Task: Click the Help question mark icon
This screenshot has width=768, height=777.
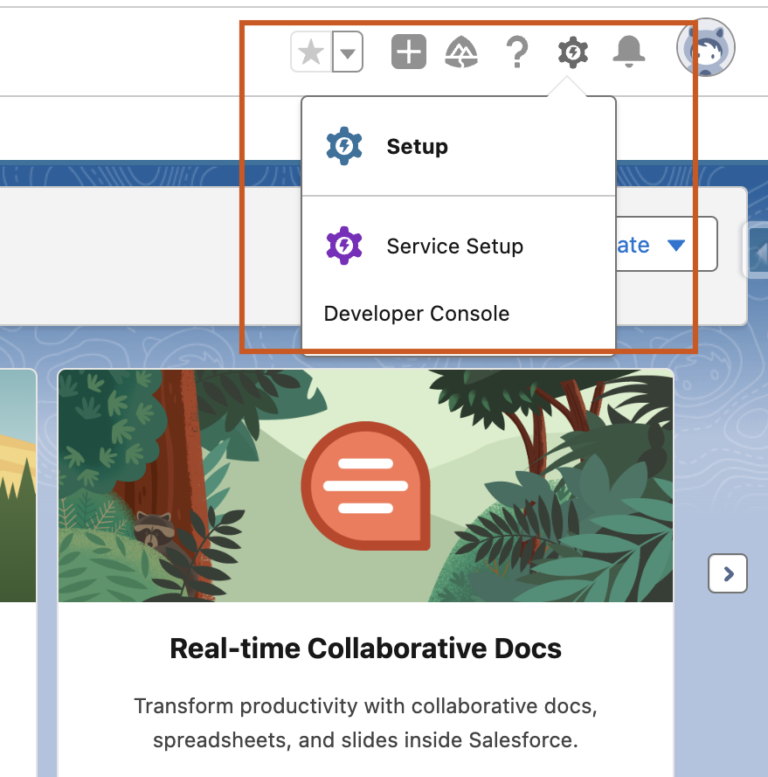Action: pyautogui.click(x=516, y=52)
